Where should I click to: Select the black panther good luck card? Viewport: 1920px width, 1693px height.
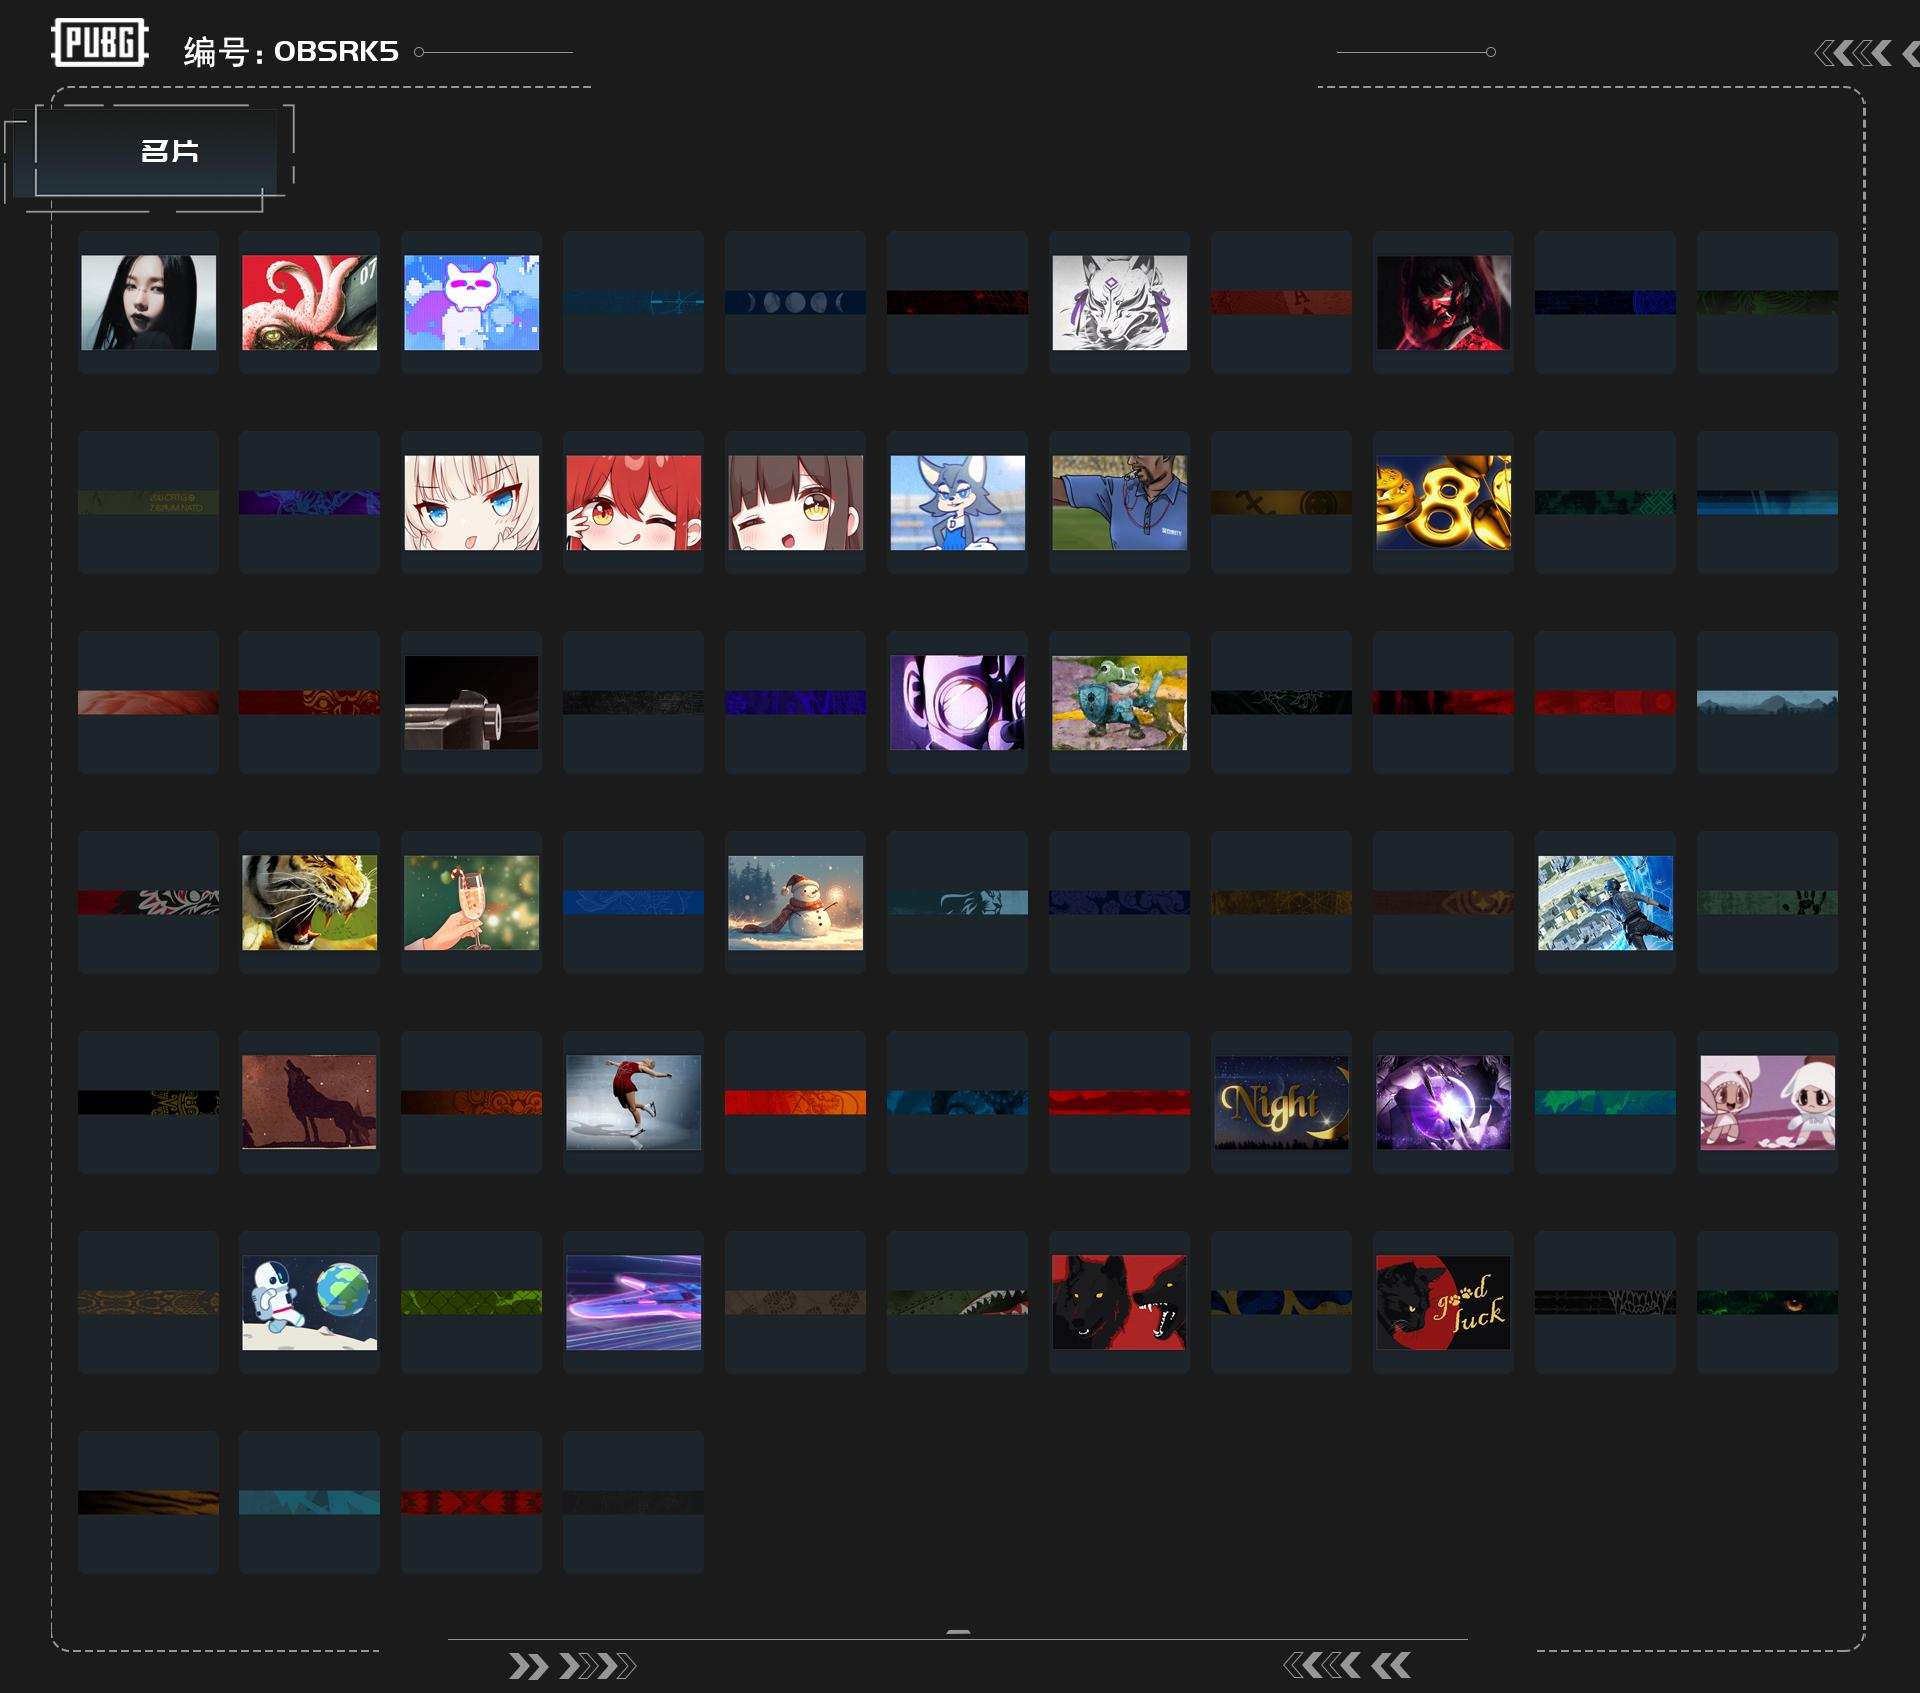point(1443,1302)
